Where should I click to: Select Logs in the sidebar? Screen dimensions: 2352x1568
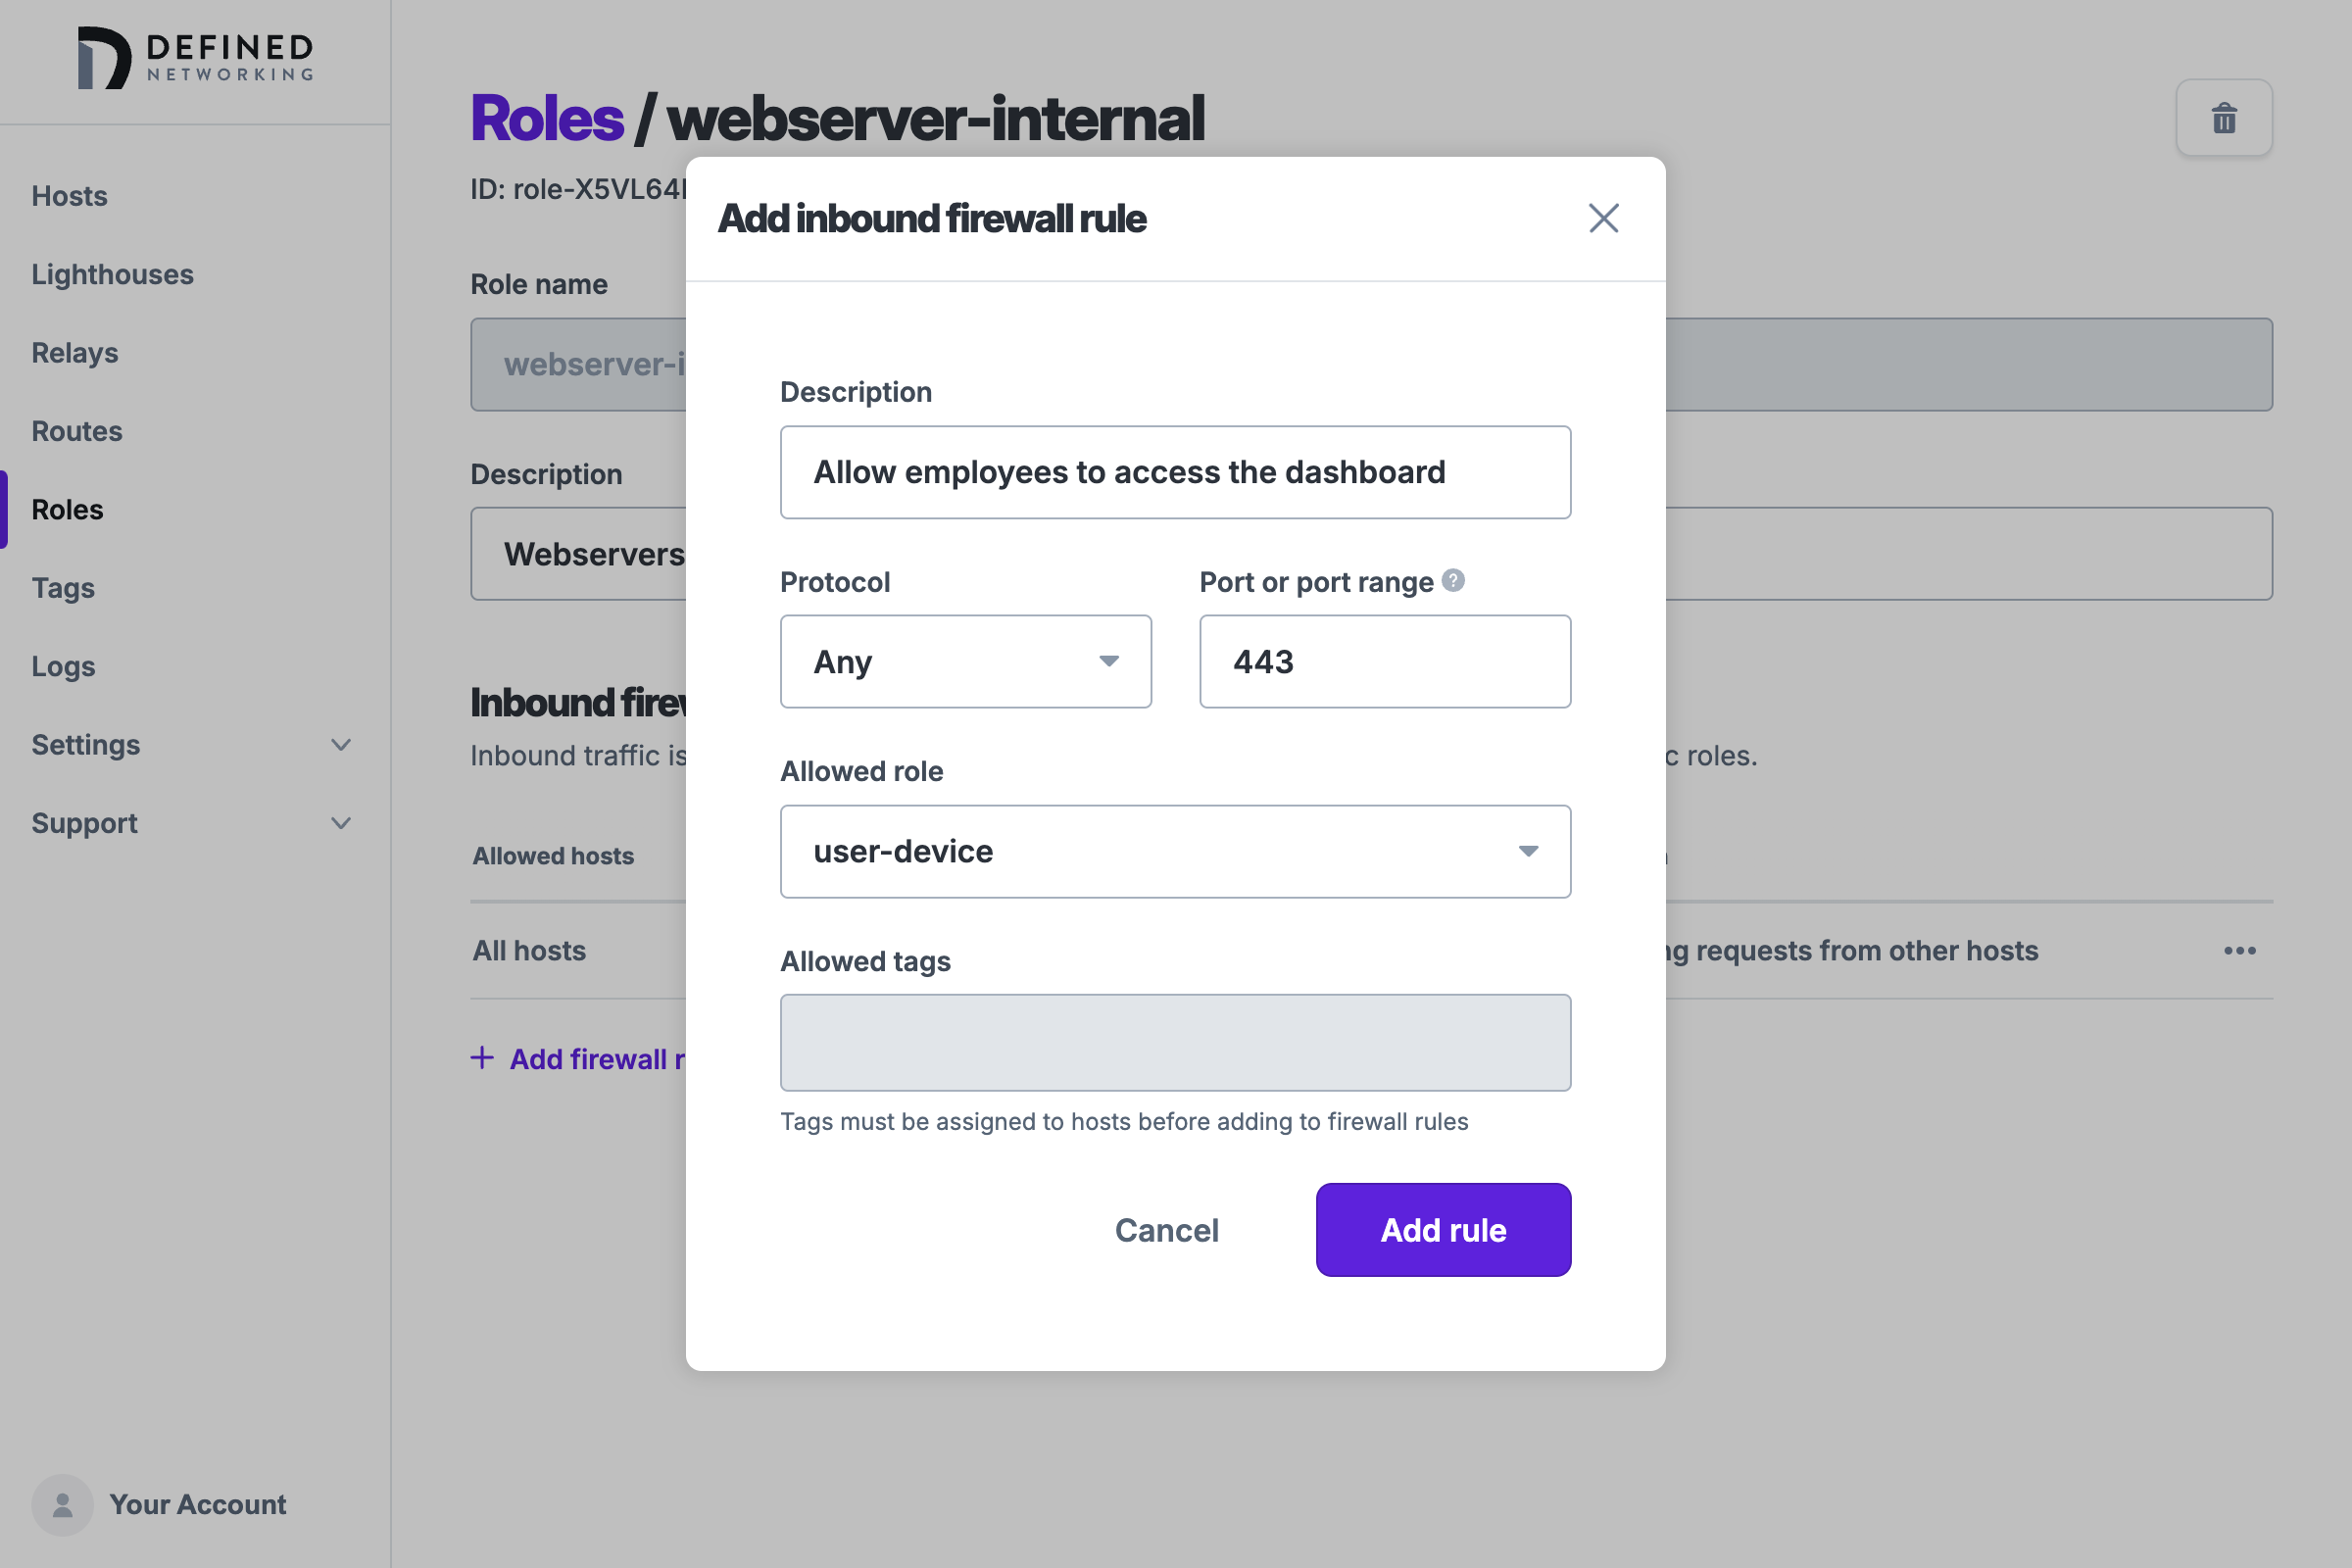(63, 666)
